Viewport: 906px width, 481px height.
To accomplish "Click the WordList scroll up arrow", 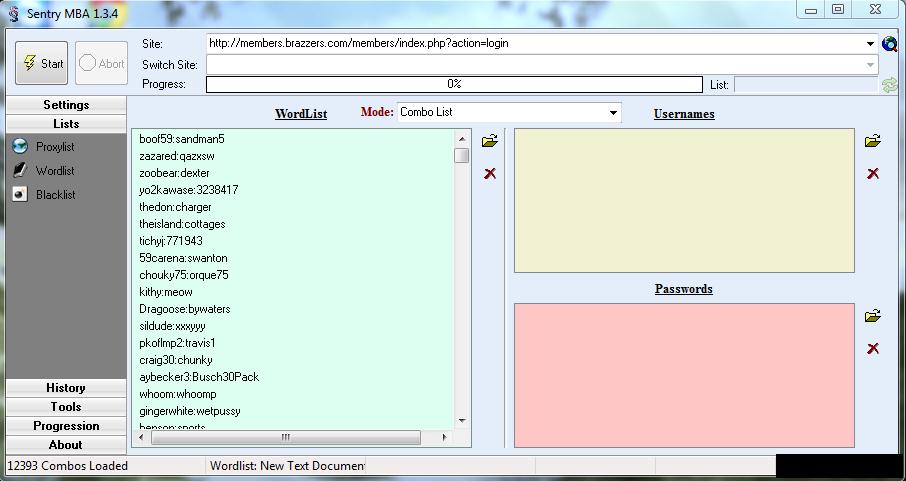I will click(462, 139).
